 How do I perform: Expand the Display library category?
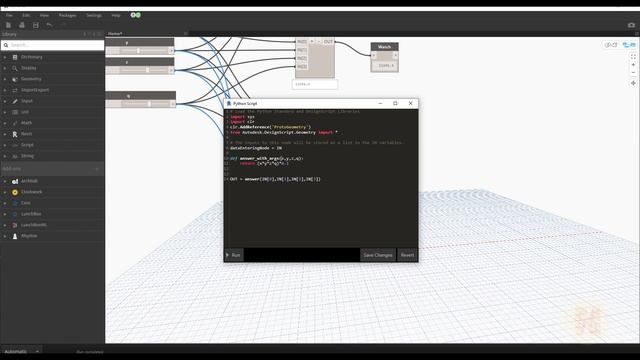coord(5,68)
